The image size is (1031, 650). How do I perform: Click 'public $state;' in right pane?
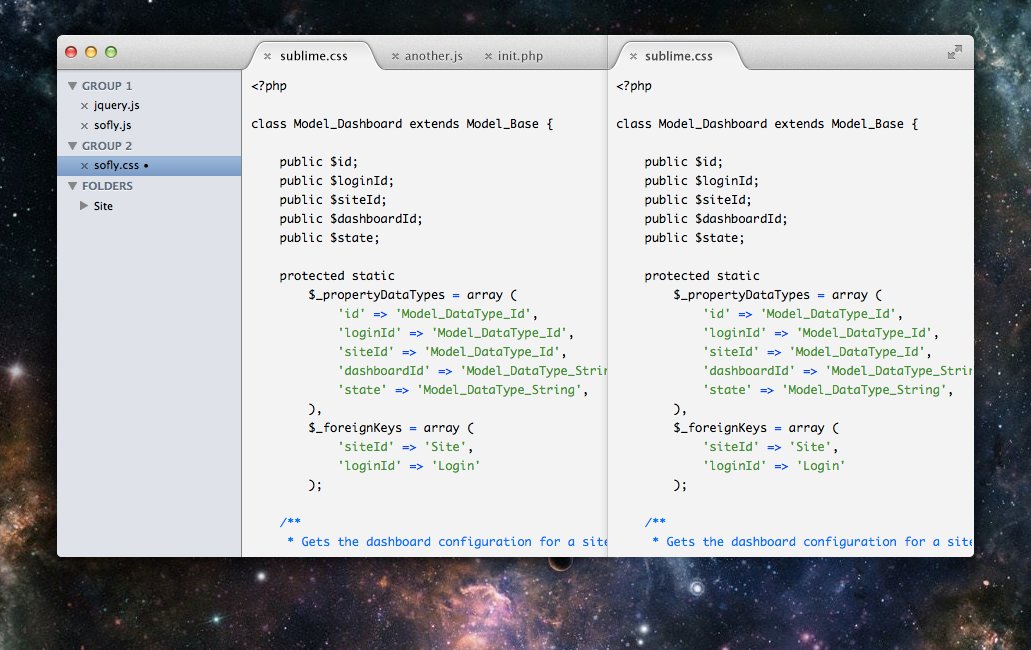tap(694, 238)
